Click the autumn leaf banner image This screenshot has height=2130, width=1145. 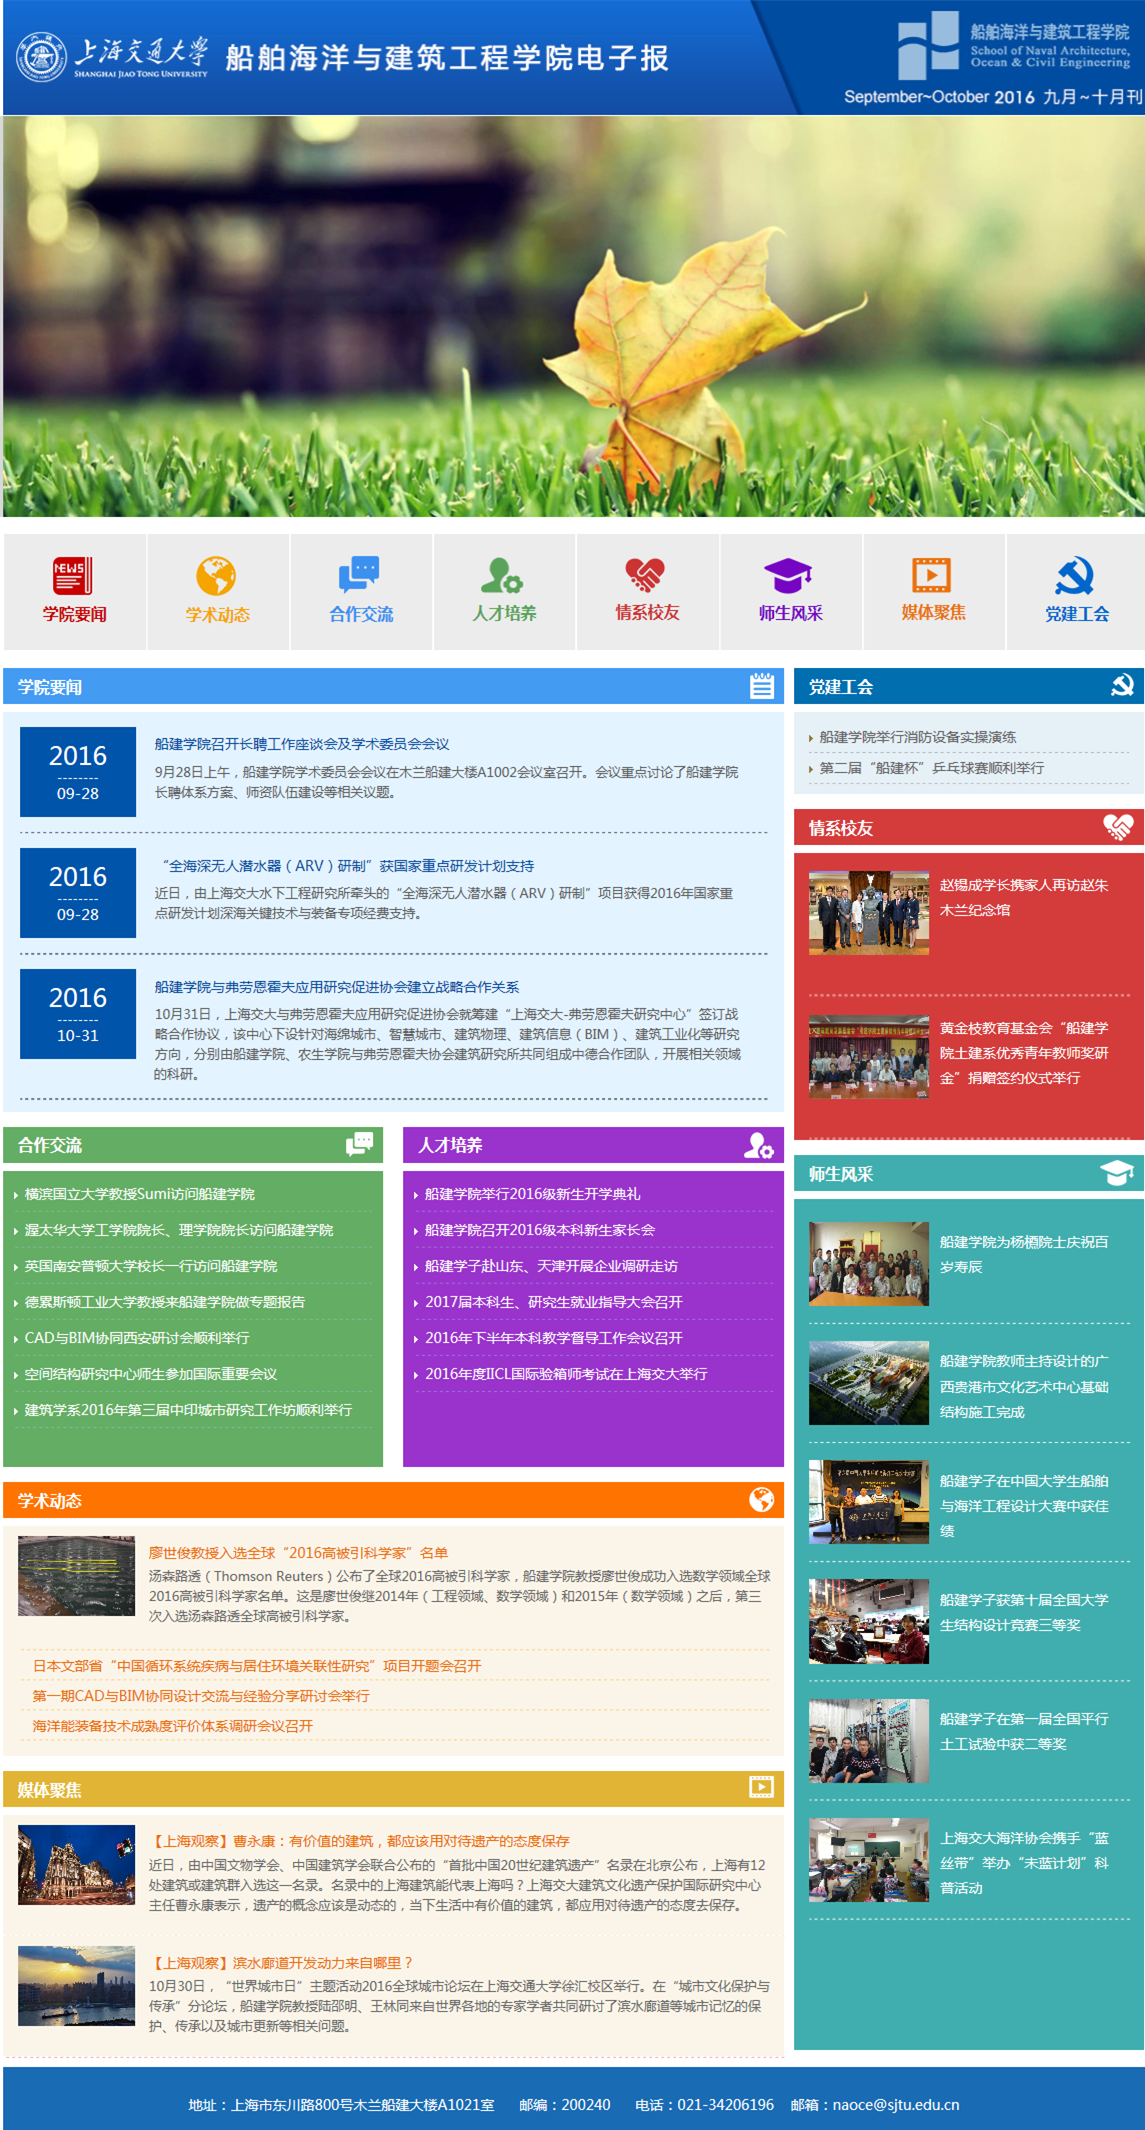572,316
